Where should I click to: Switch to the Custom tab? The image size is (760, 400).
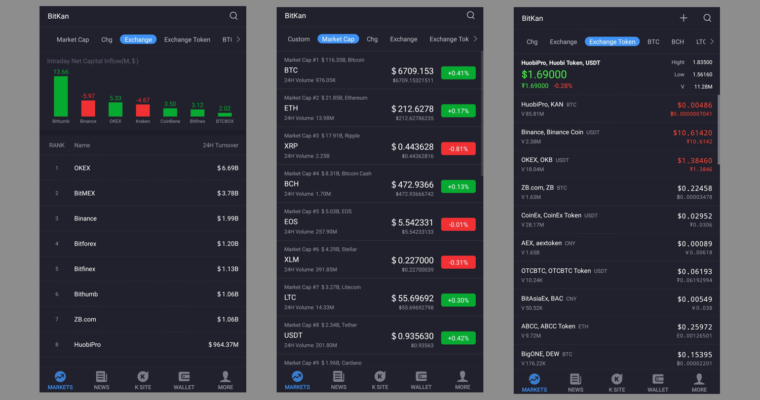(298, 39)
